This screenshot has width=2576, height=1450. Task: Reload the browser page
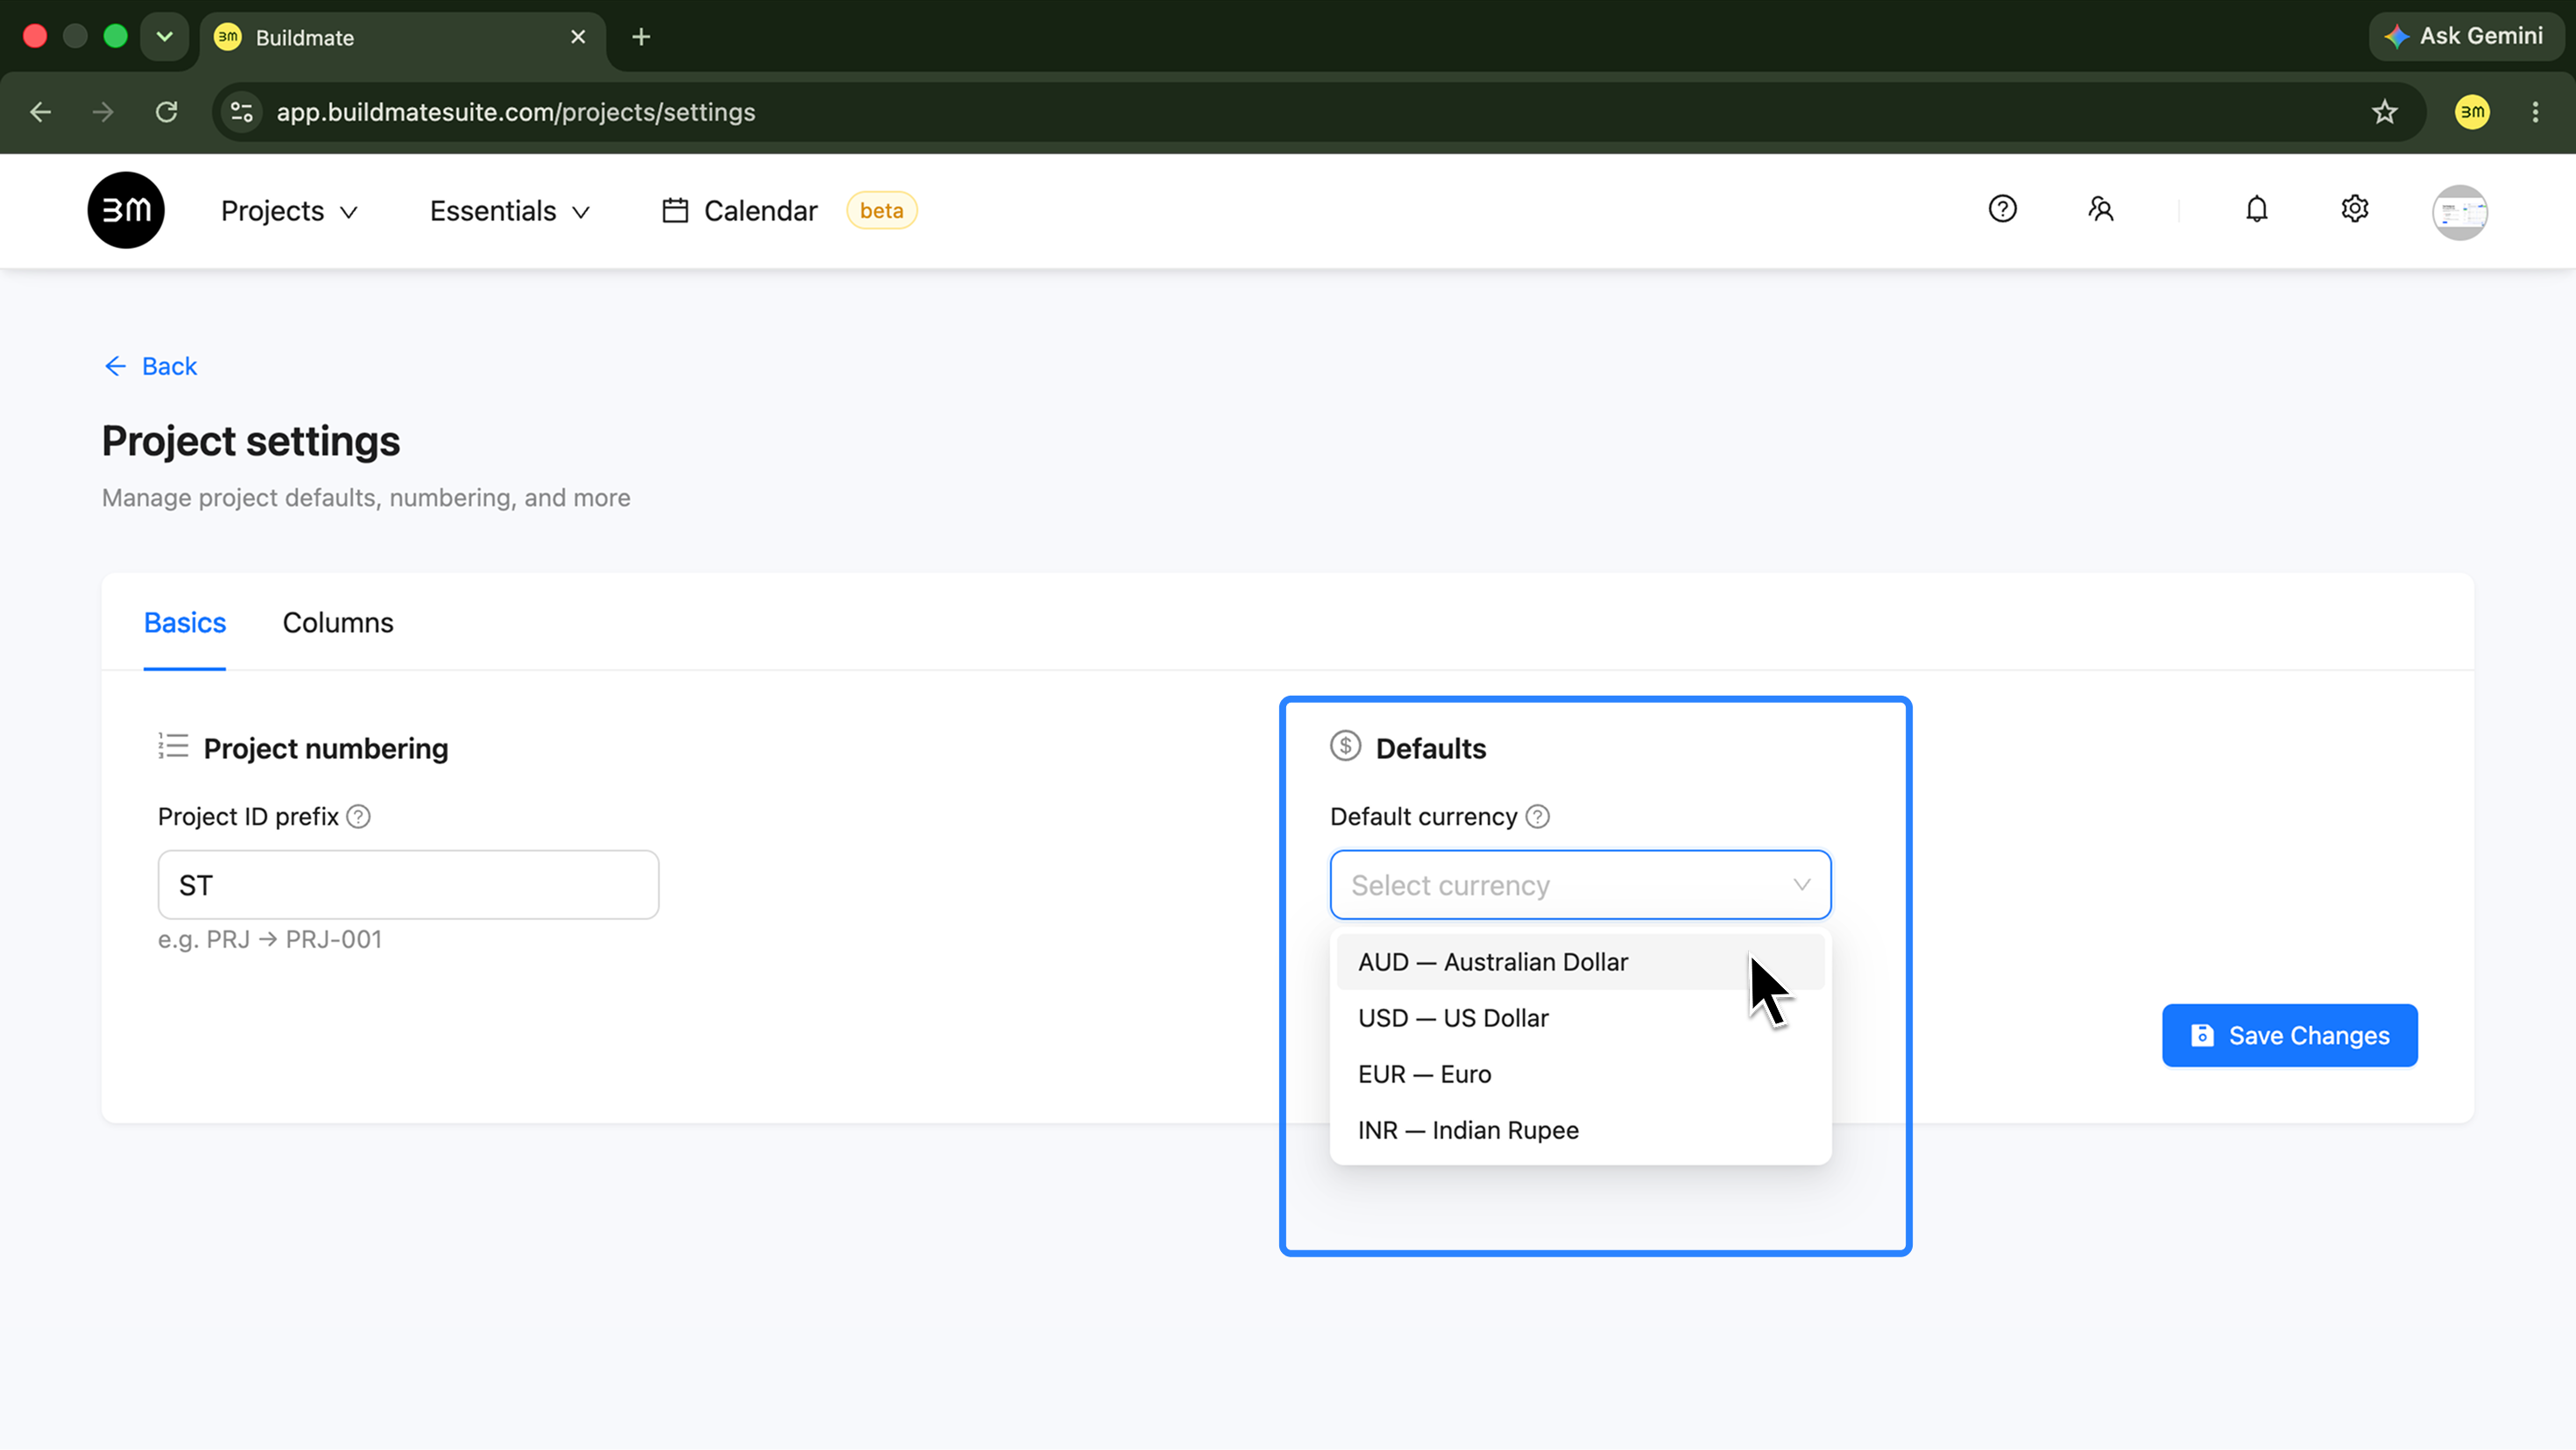click(x=167, y=112)
